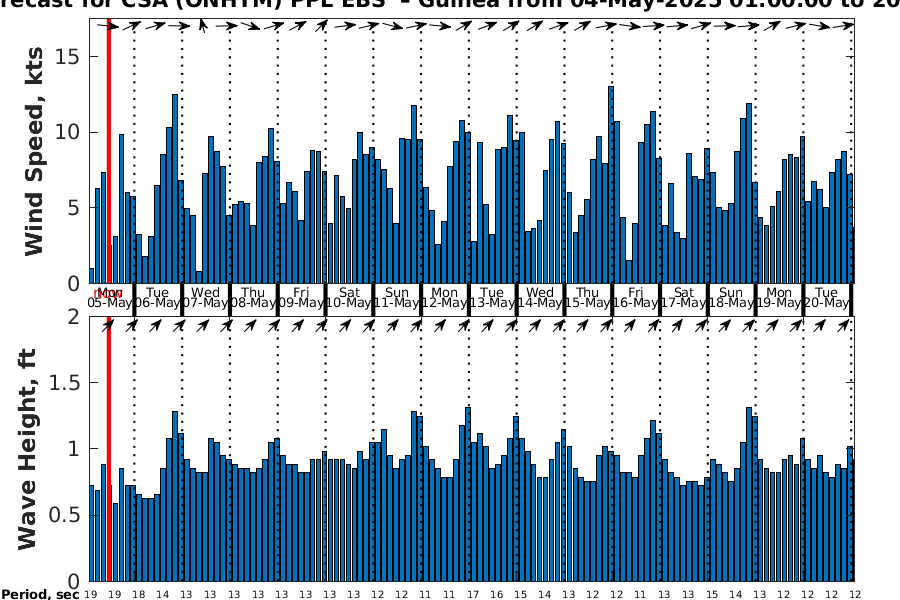Click the 1.5 tick on wave height axis
Image resolution: width=900 pixels, height=600 pixels.
pos(64,382)
